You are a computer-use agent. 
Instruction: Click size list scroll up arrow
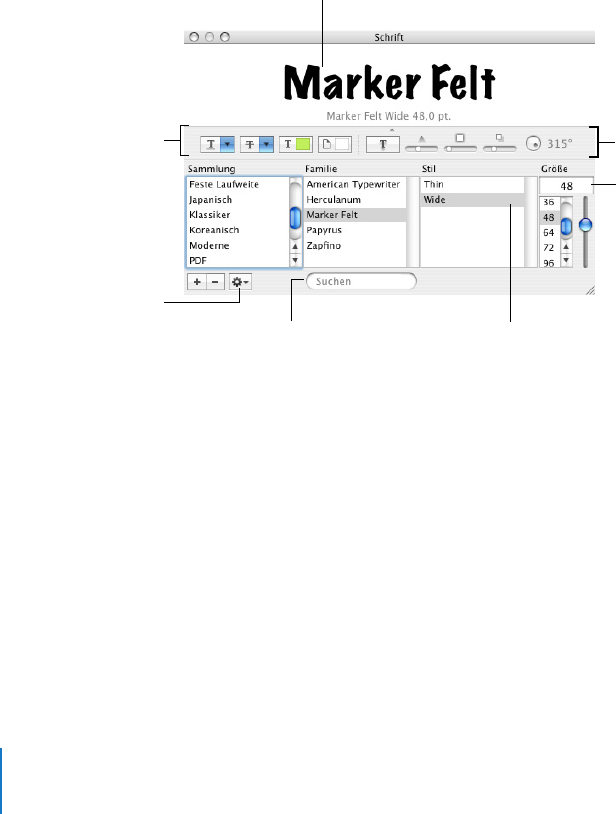(566, 247)
